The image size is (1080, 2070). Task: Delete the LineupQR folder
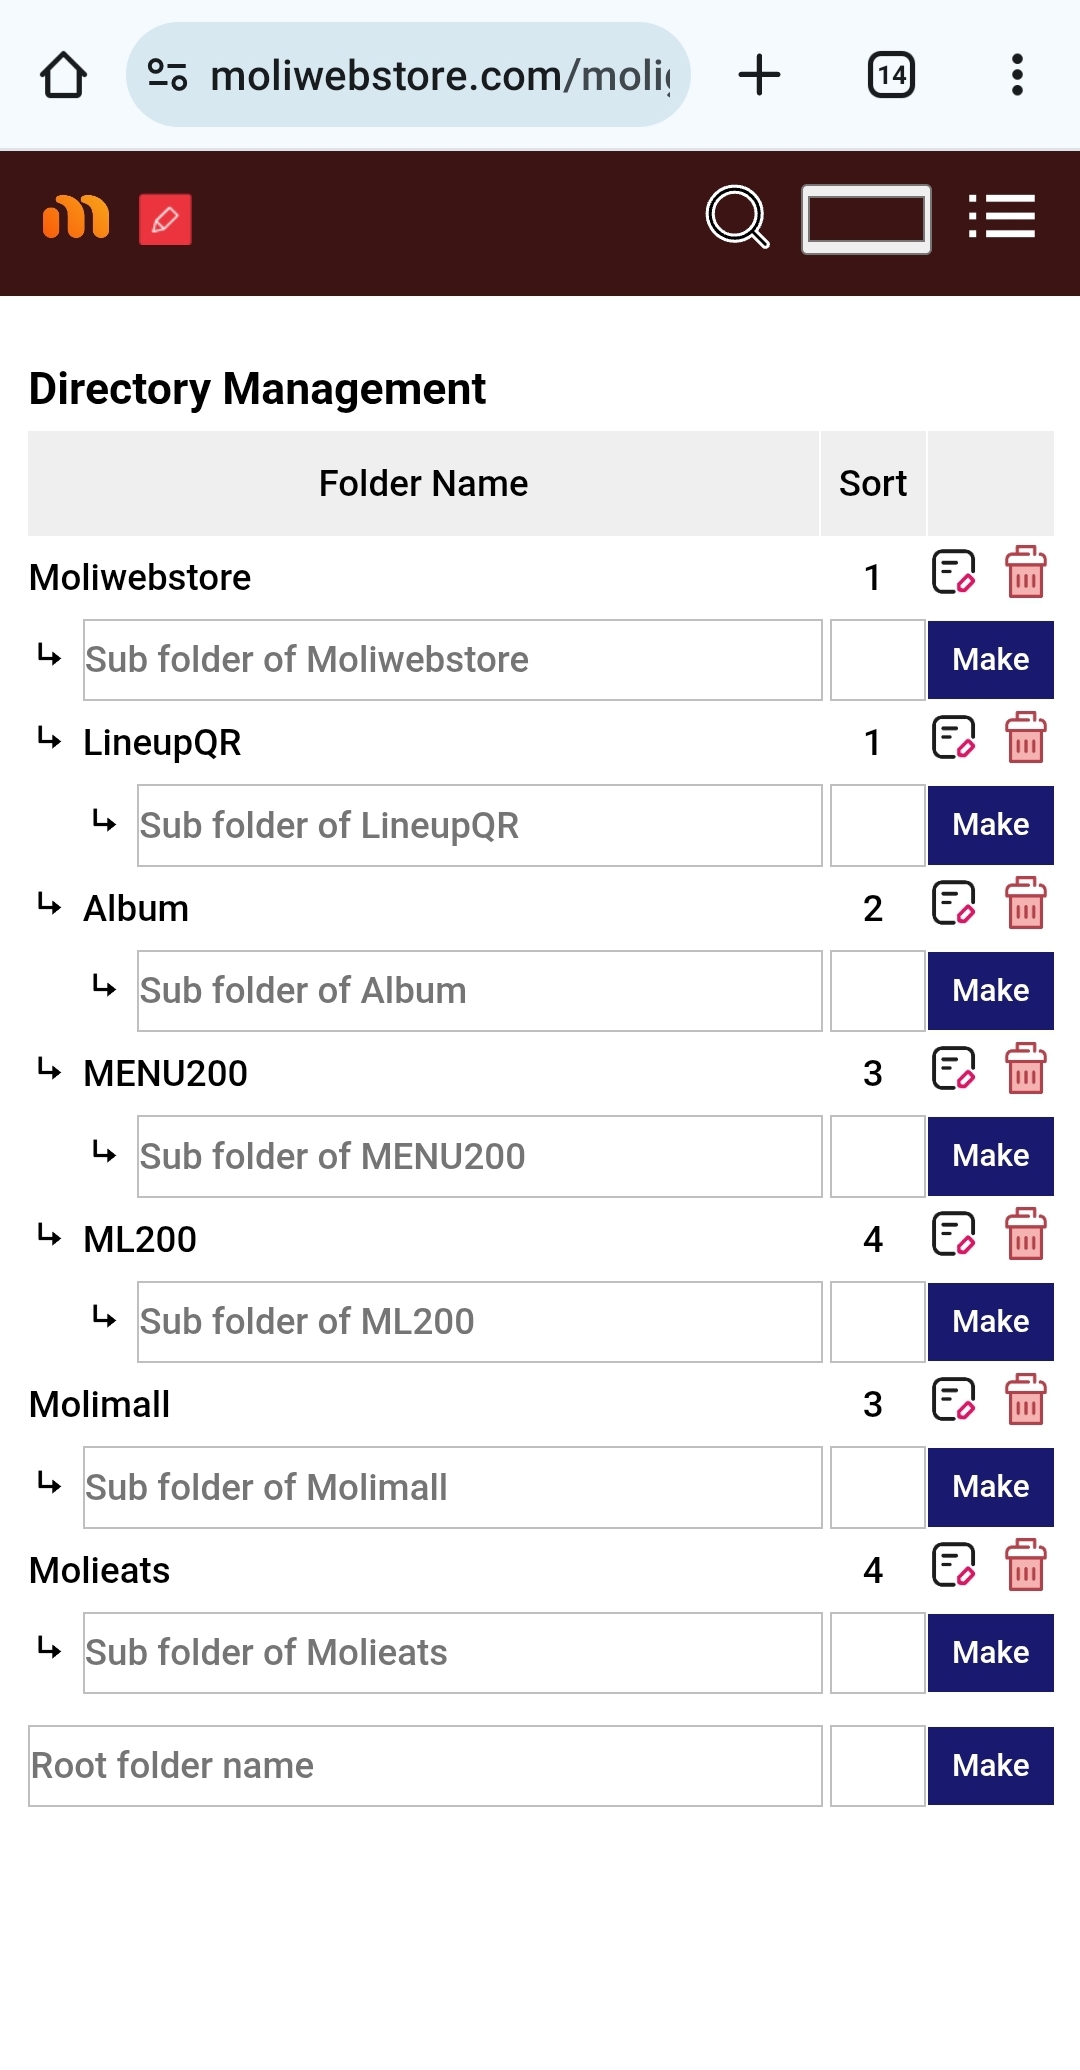tap(1026, 738)
